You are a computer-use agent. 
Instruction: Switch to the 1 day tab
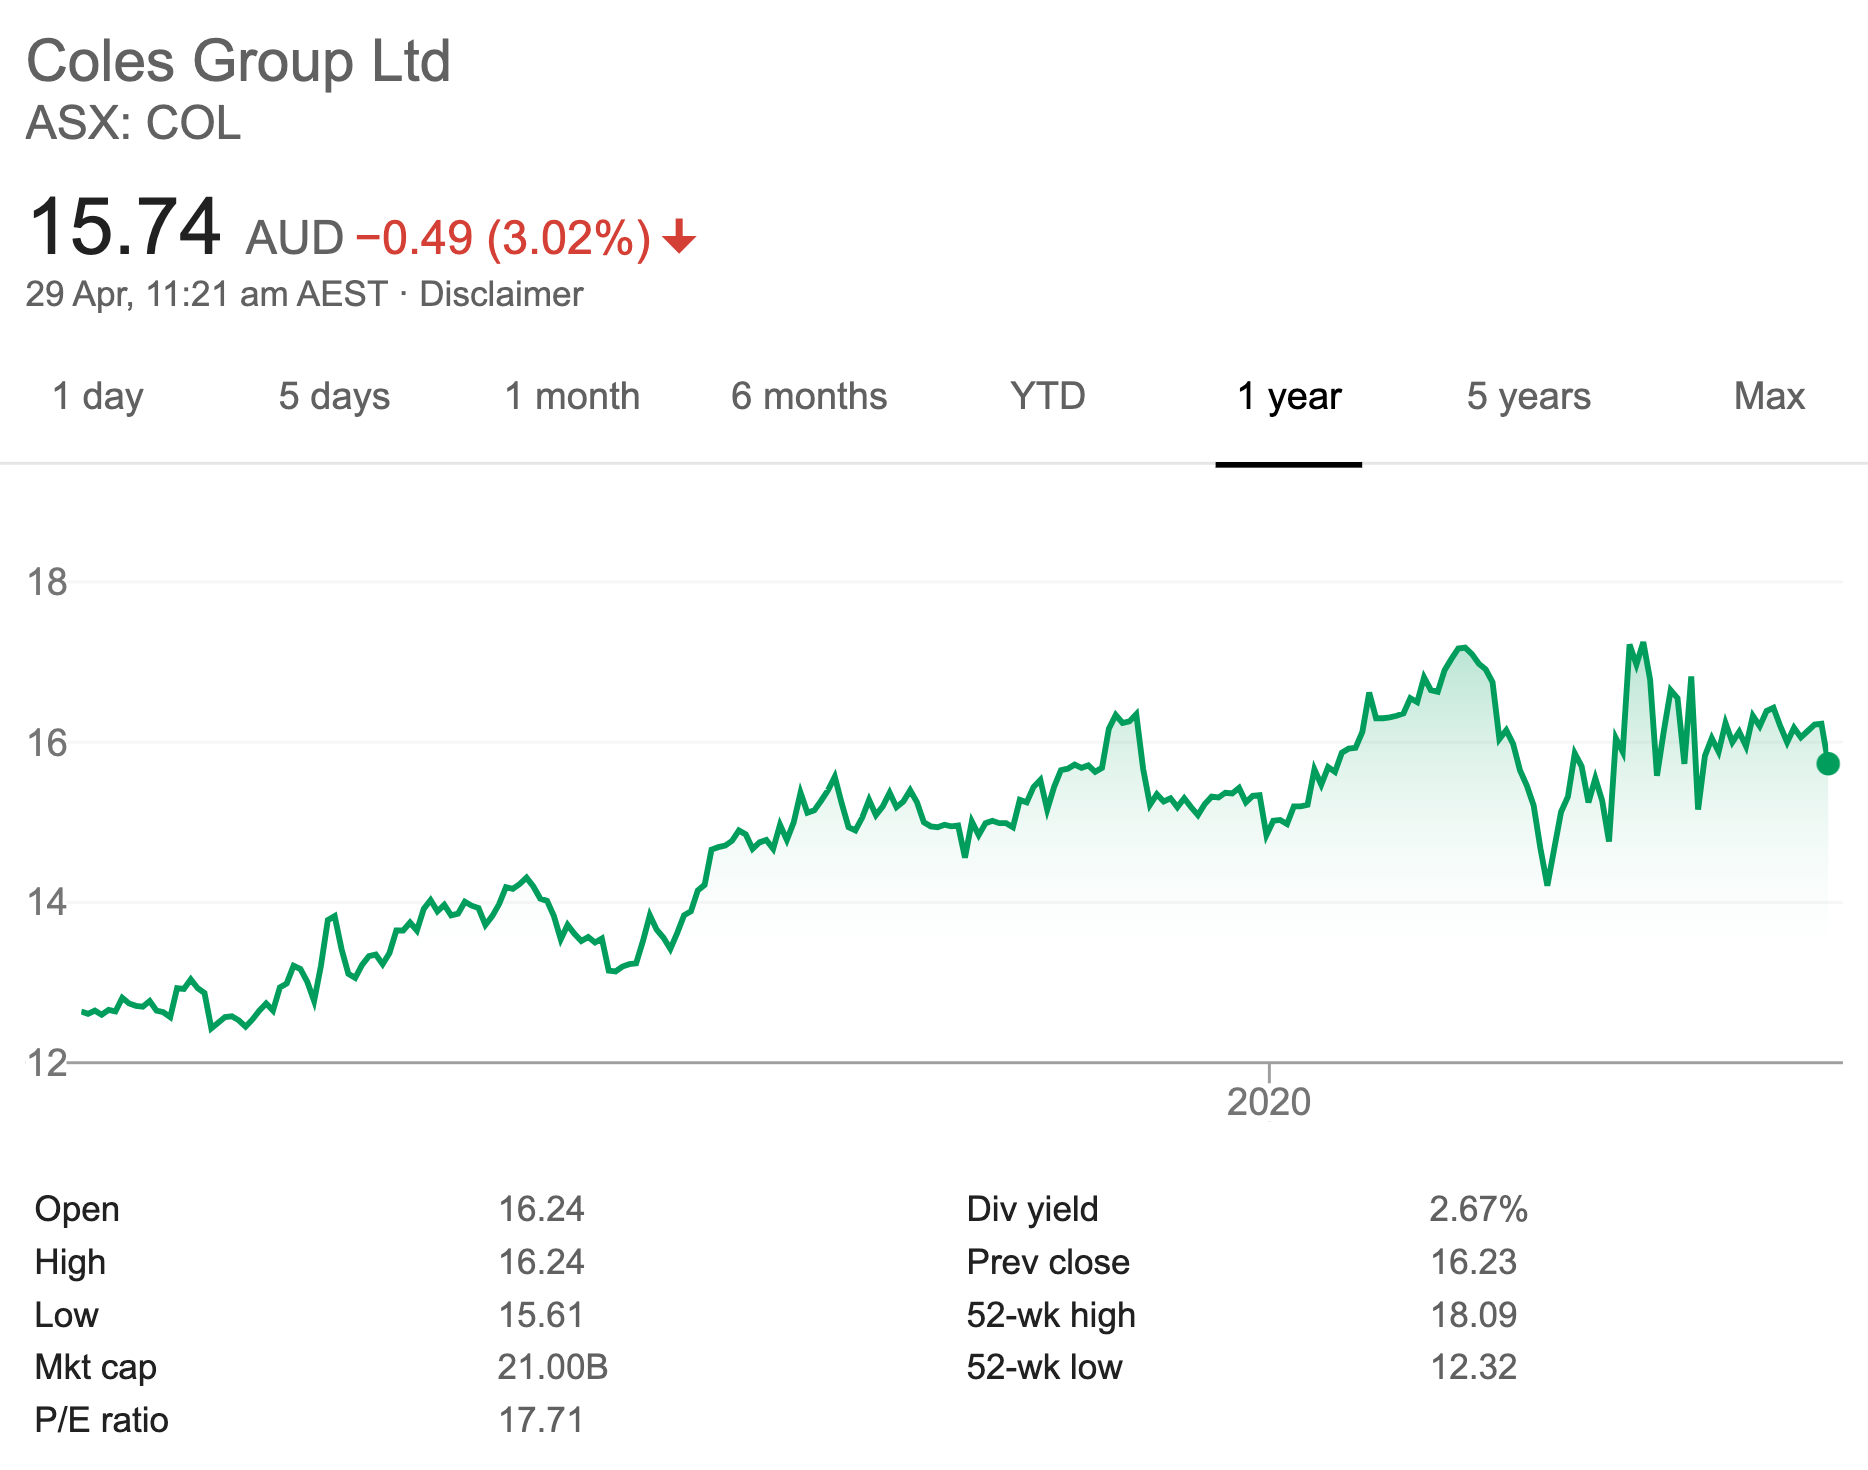97,396
